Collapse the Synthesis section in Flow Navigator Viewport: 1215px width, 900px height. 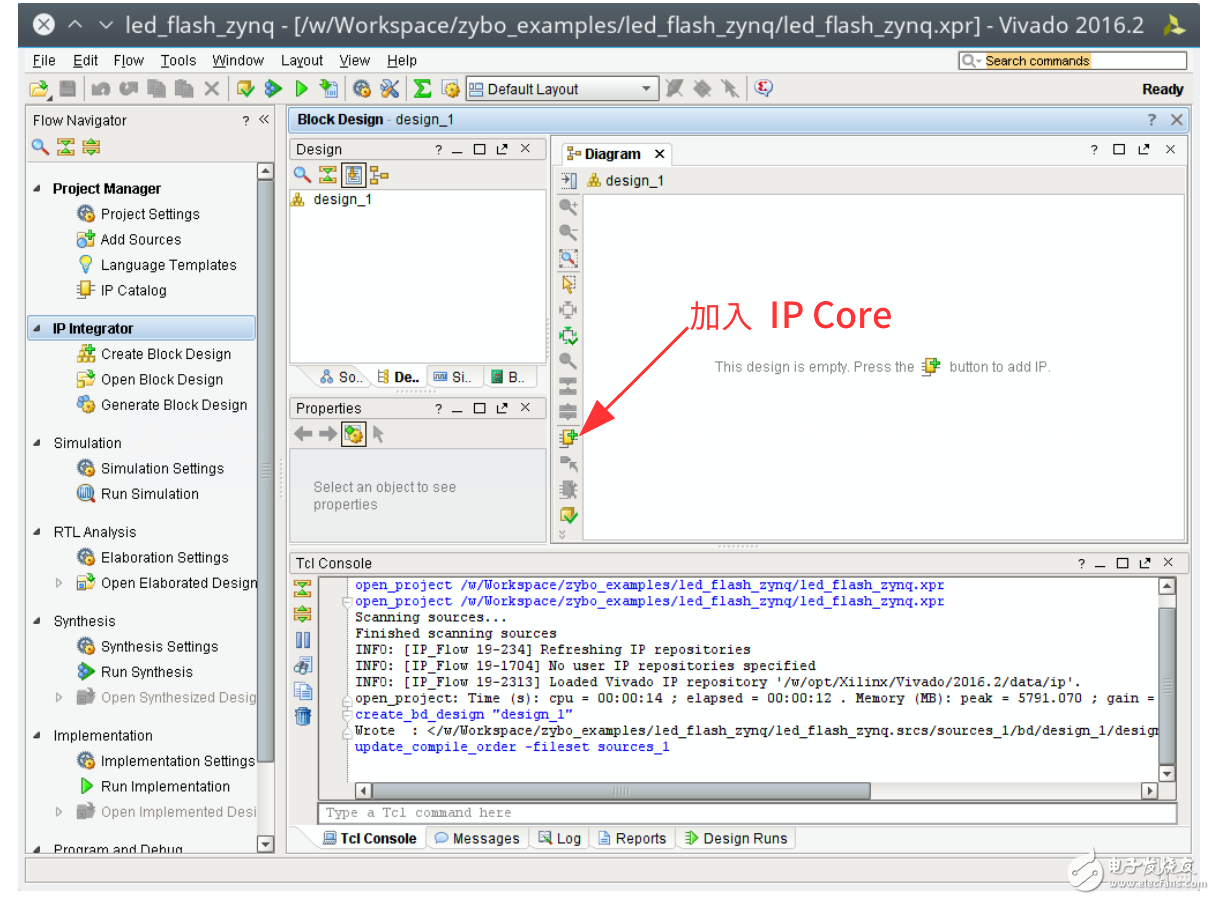pos(38,621)
